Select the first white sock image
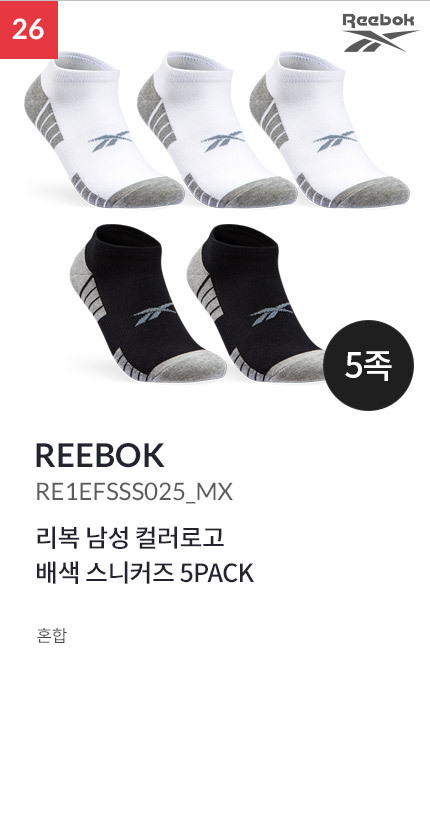Image resolution: width=430 pixels, height=829 pixels. [x=104, y=129]
